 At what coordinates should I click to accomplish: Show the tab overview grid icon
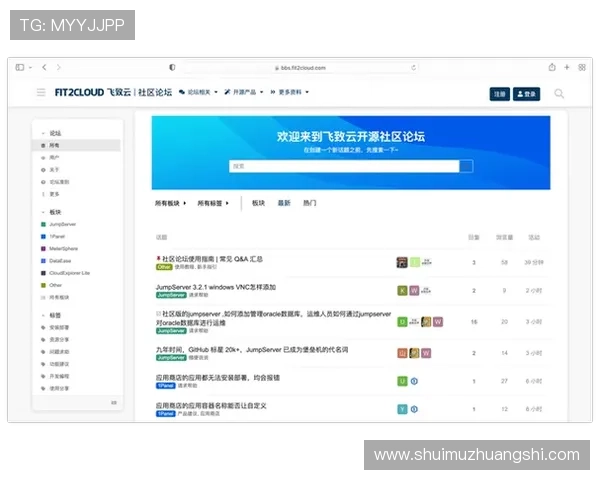pyautogui.click(x=582, y=67)
